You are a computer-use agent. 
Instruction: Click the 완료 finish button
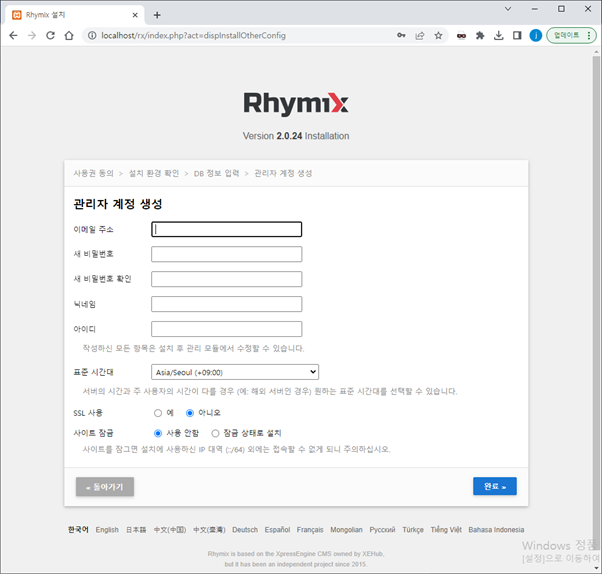coord(495,486)
